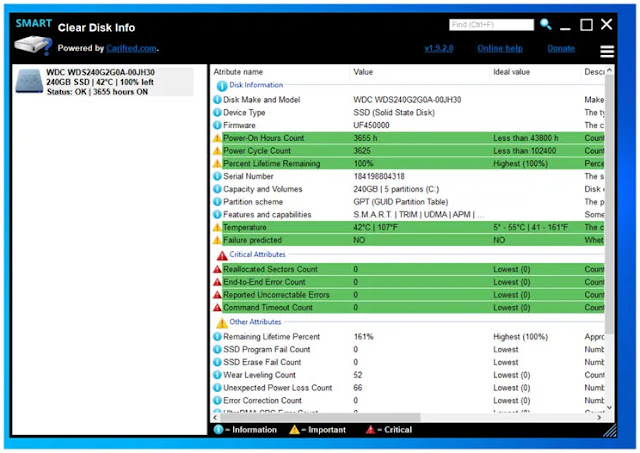Click warning icon beside Power-On Hours Count

coord(217,138)
